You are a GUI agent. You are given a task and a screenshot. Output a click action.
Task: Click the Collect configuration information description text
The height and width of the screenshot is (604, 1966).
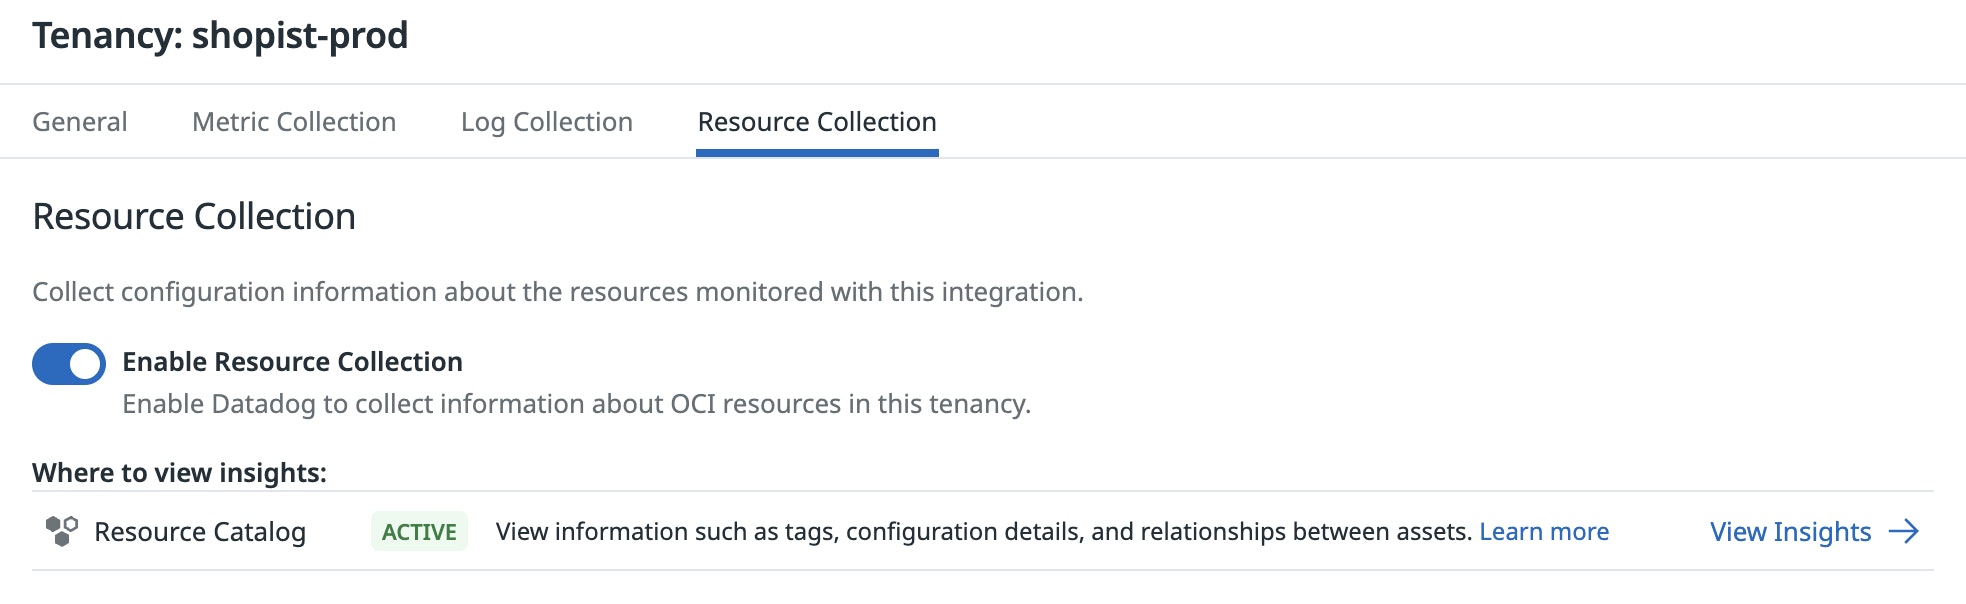point(557,292)
